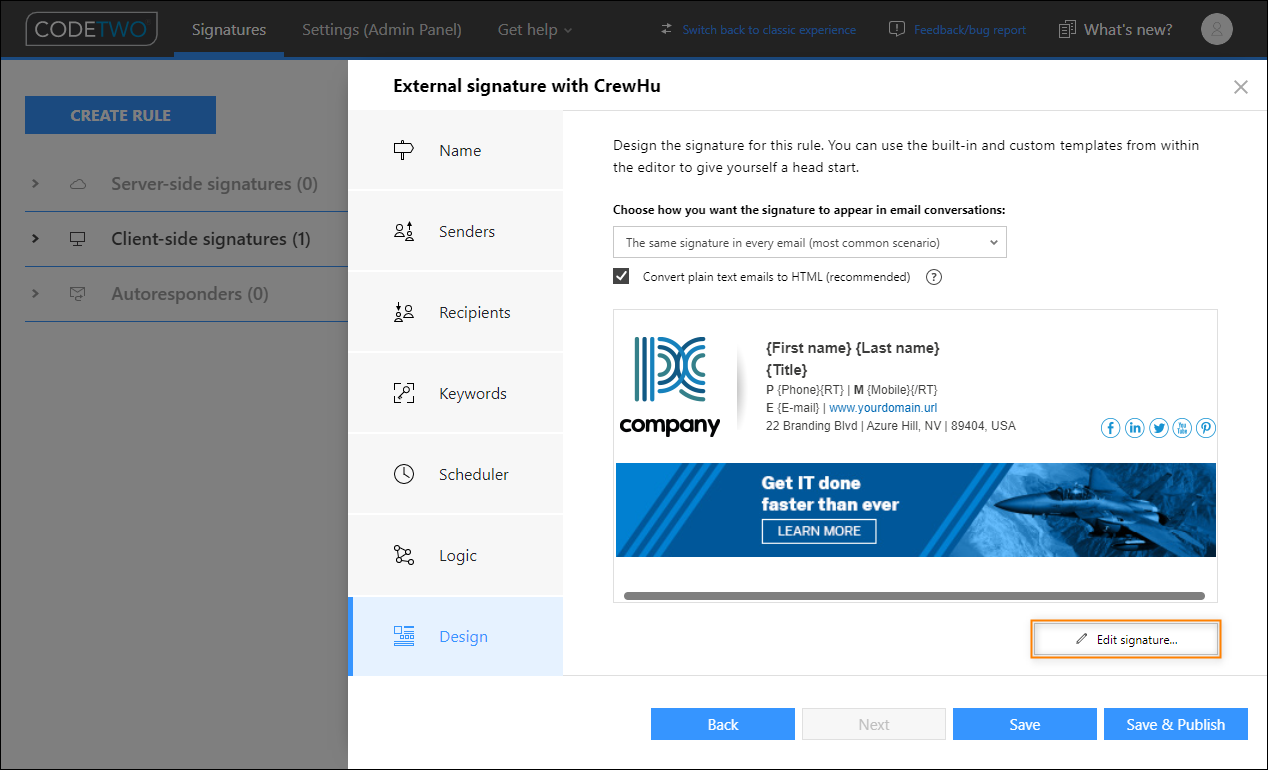The height and width of the screenshot is (770, 1268).
Task: Go to the Scheduler step
Action: pos(456,474)
